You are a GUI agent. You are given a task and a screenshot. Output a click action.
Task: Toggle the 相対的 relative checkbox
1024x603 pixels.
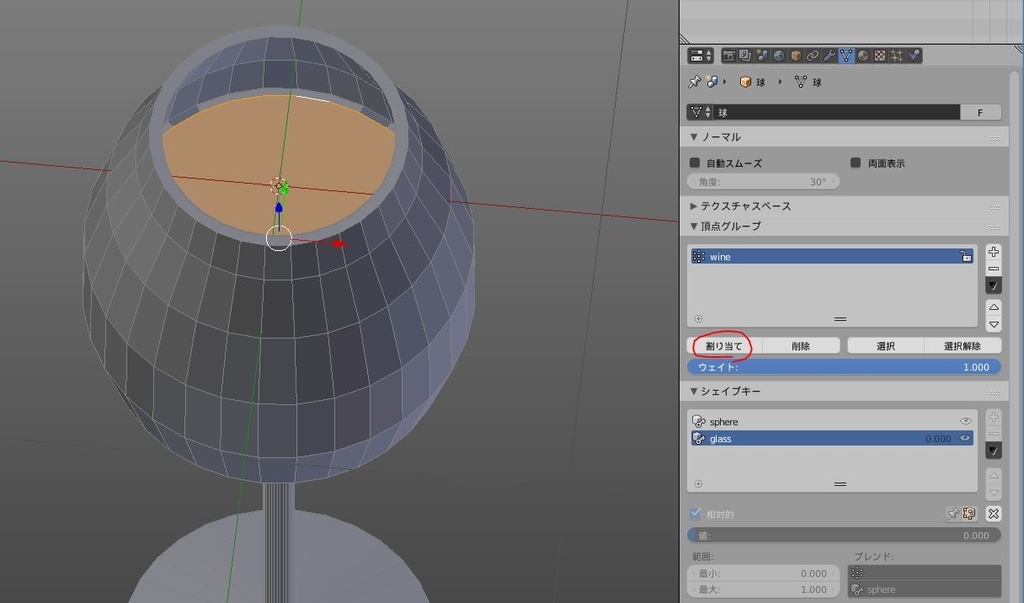[x=695, y=513]
